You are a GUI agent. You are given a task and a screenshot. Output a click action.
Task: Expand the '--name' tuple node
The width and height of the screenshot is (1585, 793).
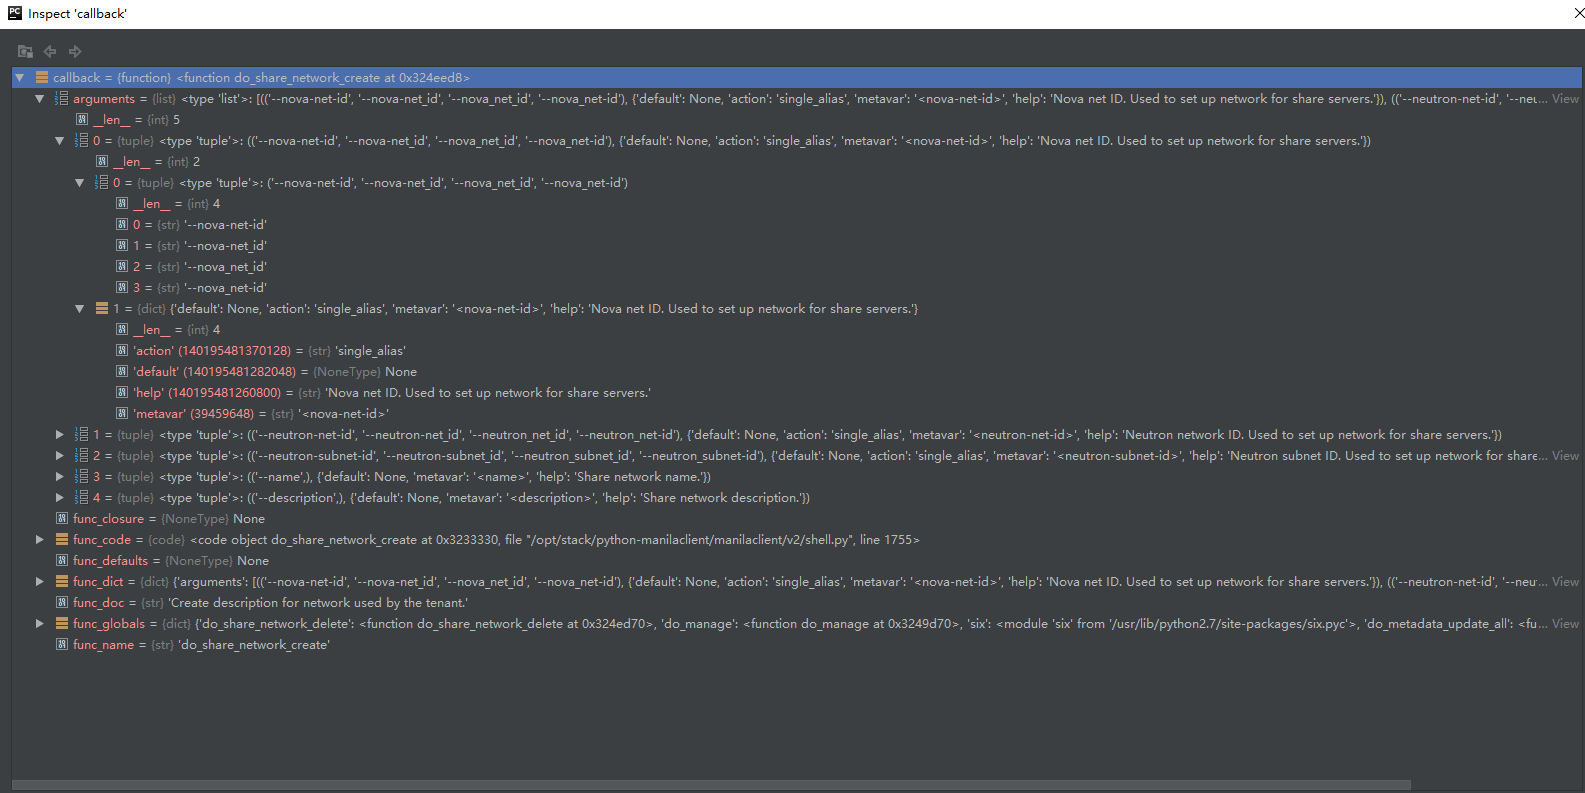(x=60, y=476)
